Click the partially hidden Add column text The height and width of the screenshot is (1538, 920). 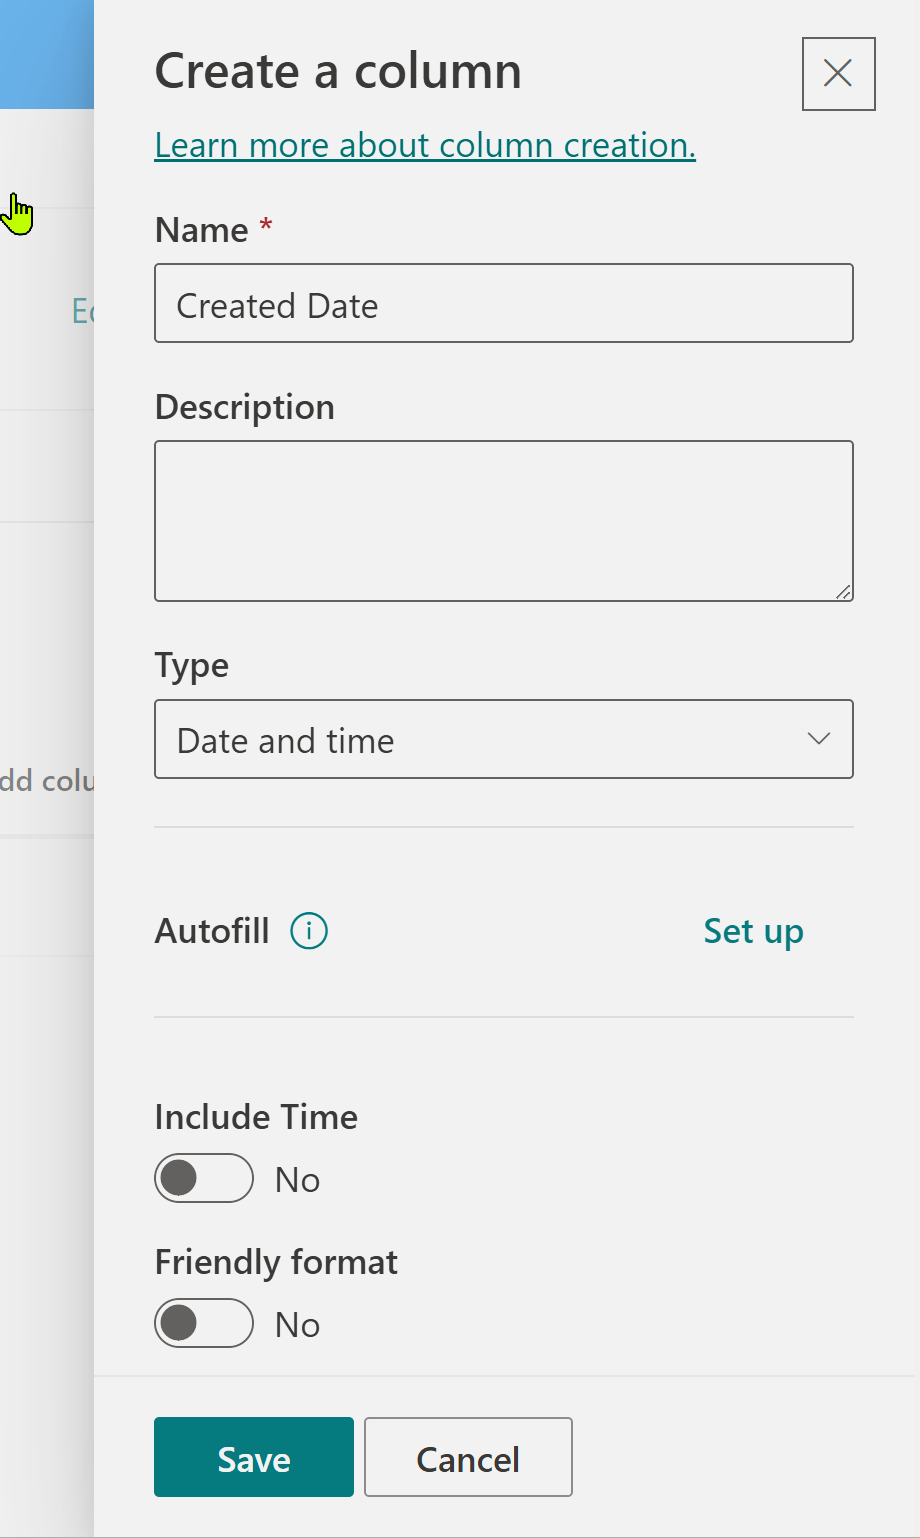[x=47, y=780]
